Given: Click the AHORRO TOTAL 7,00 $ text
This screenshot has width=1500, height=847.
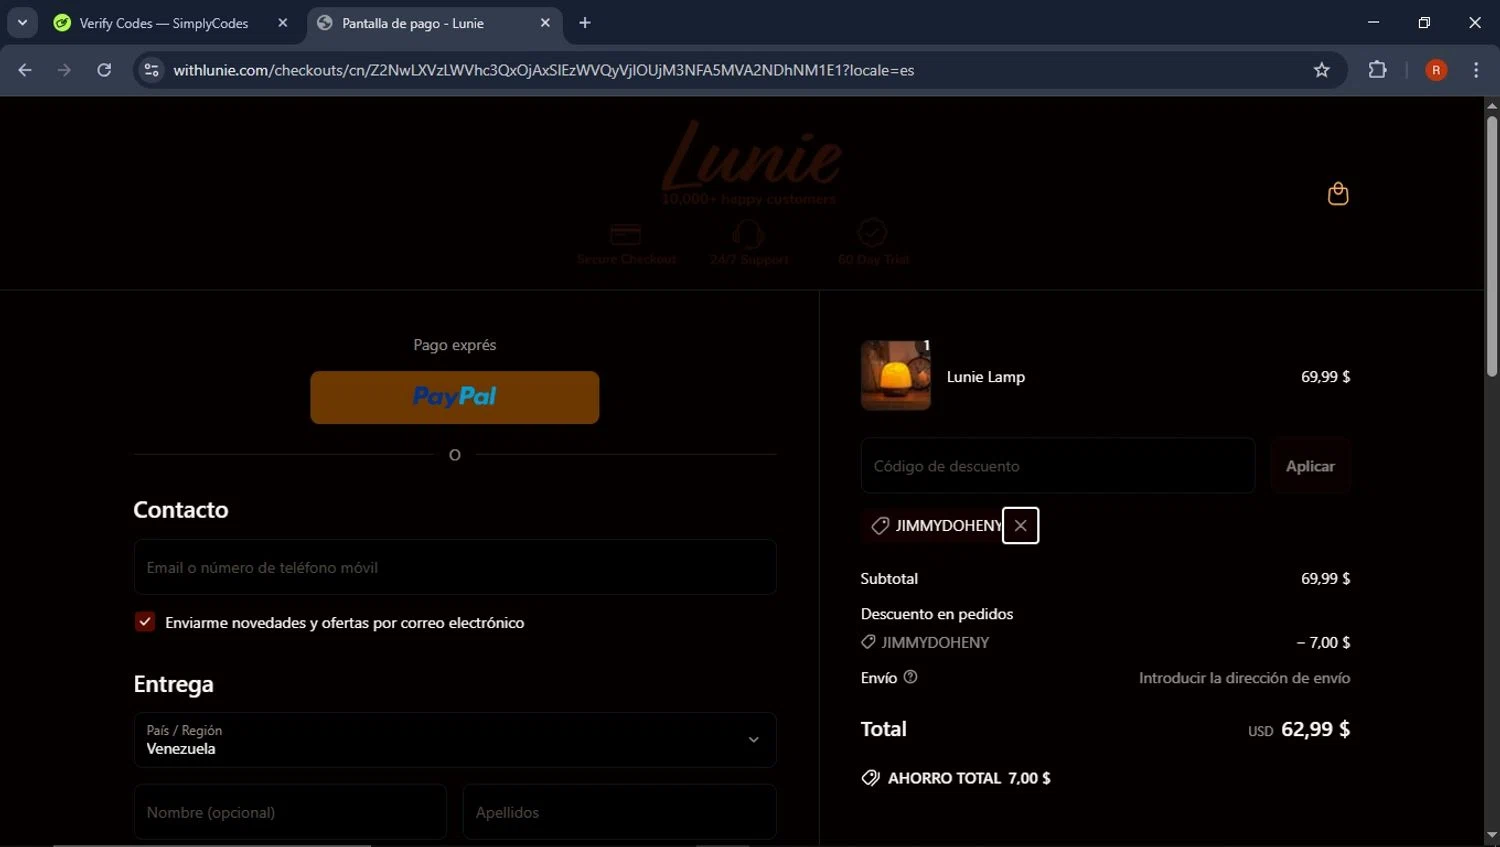Looking at the screenshot, I should pos(969,778).
